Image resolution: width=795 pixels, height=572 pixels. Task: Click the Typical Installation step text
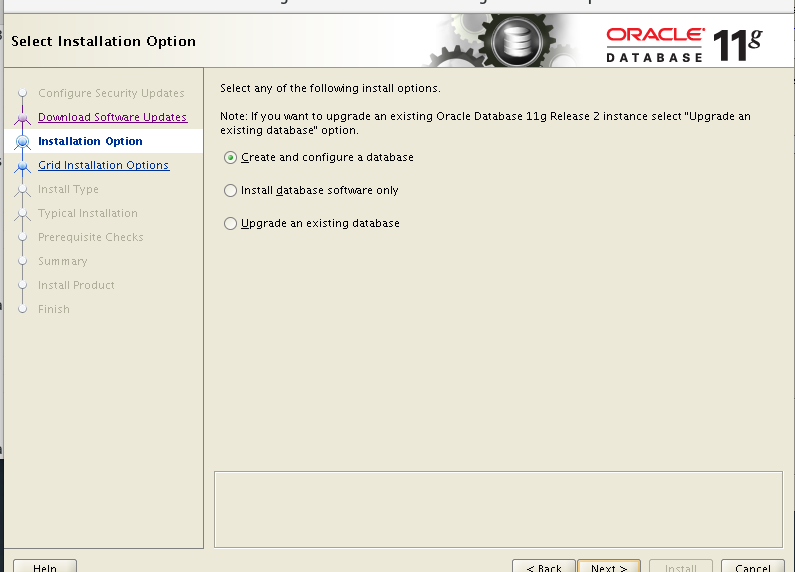click(x=88, y=213)
